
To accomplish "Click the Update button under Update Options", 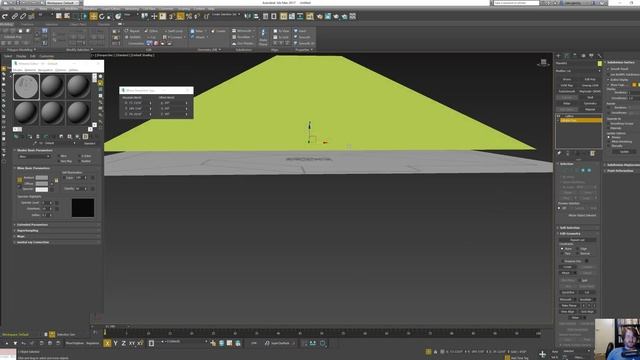I will coord(624,151).
